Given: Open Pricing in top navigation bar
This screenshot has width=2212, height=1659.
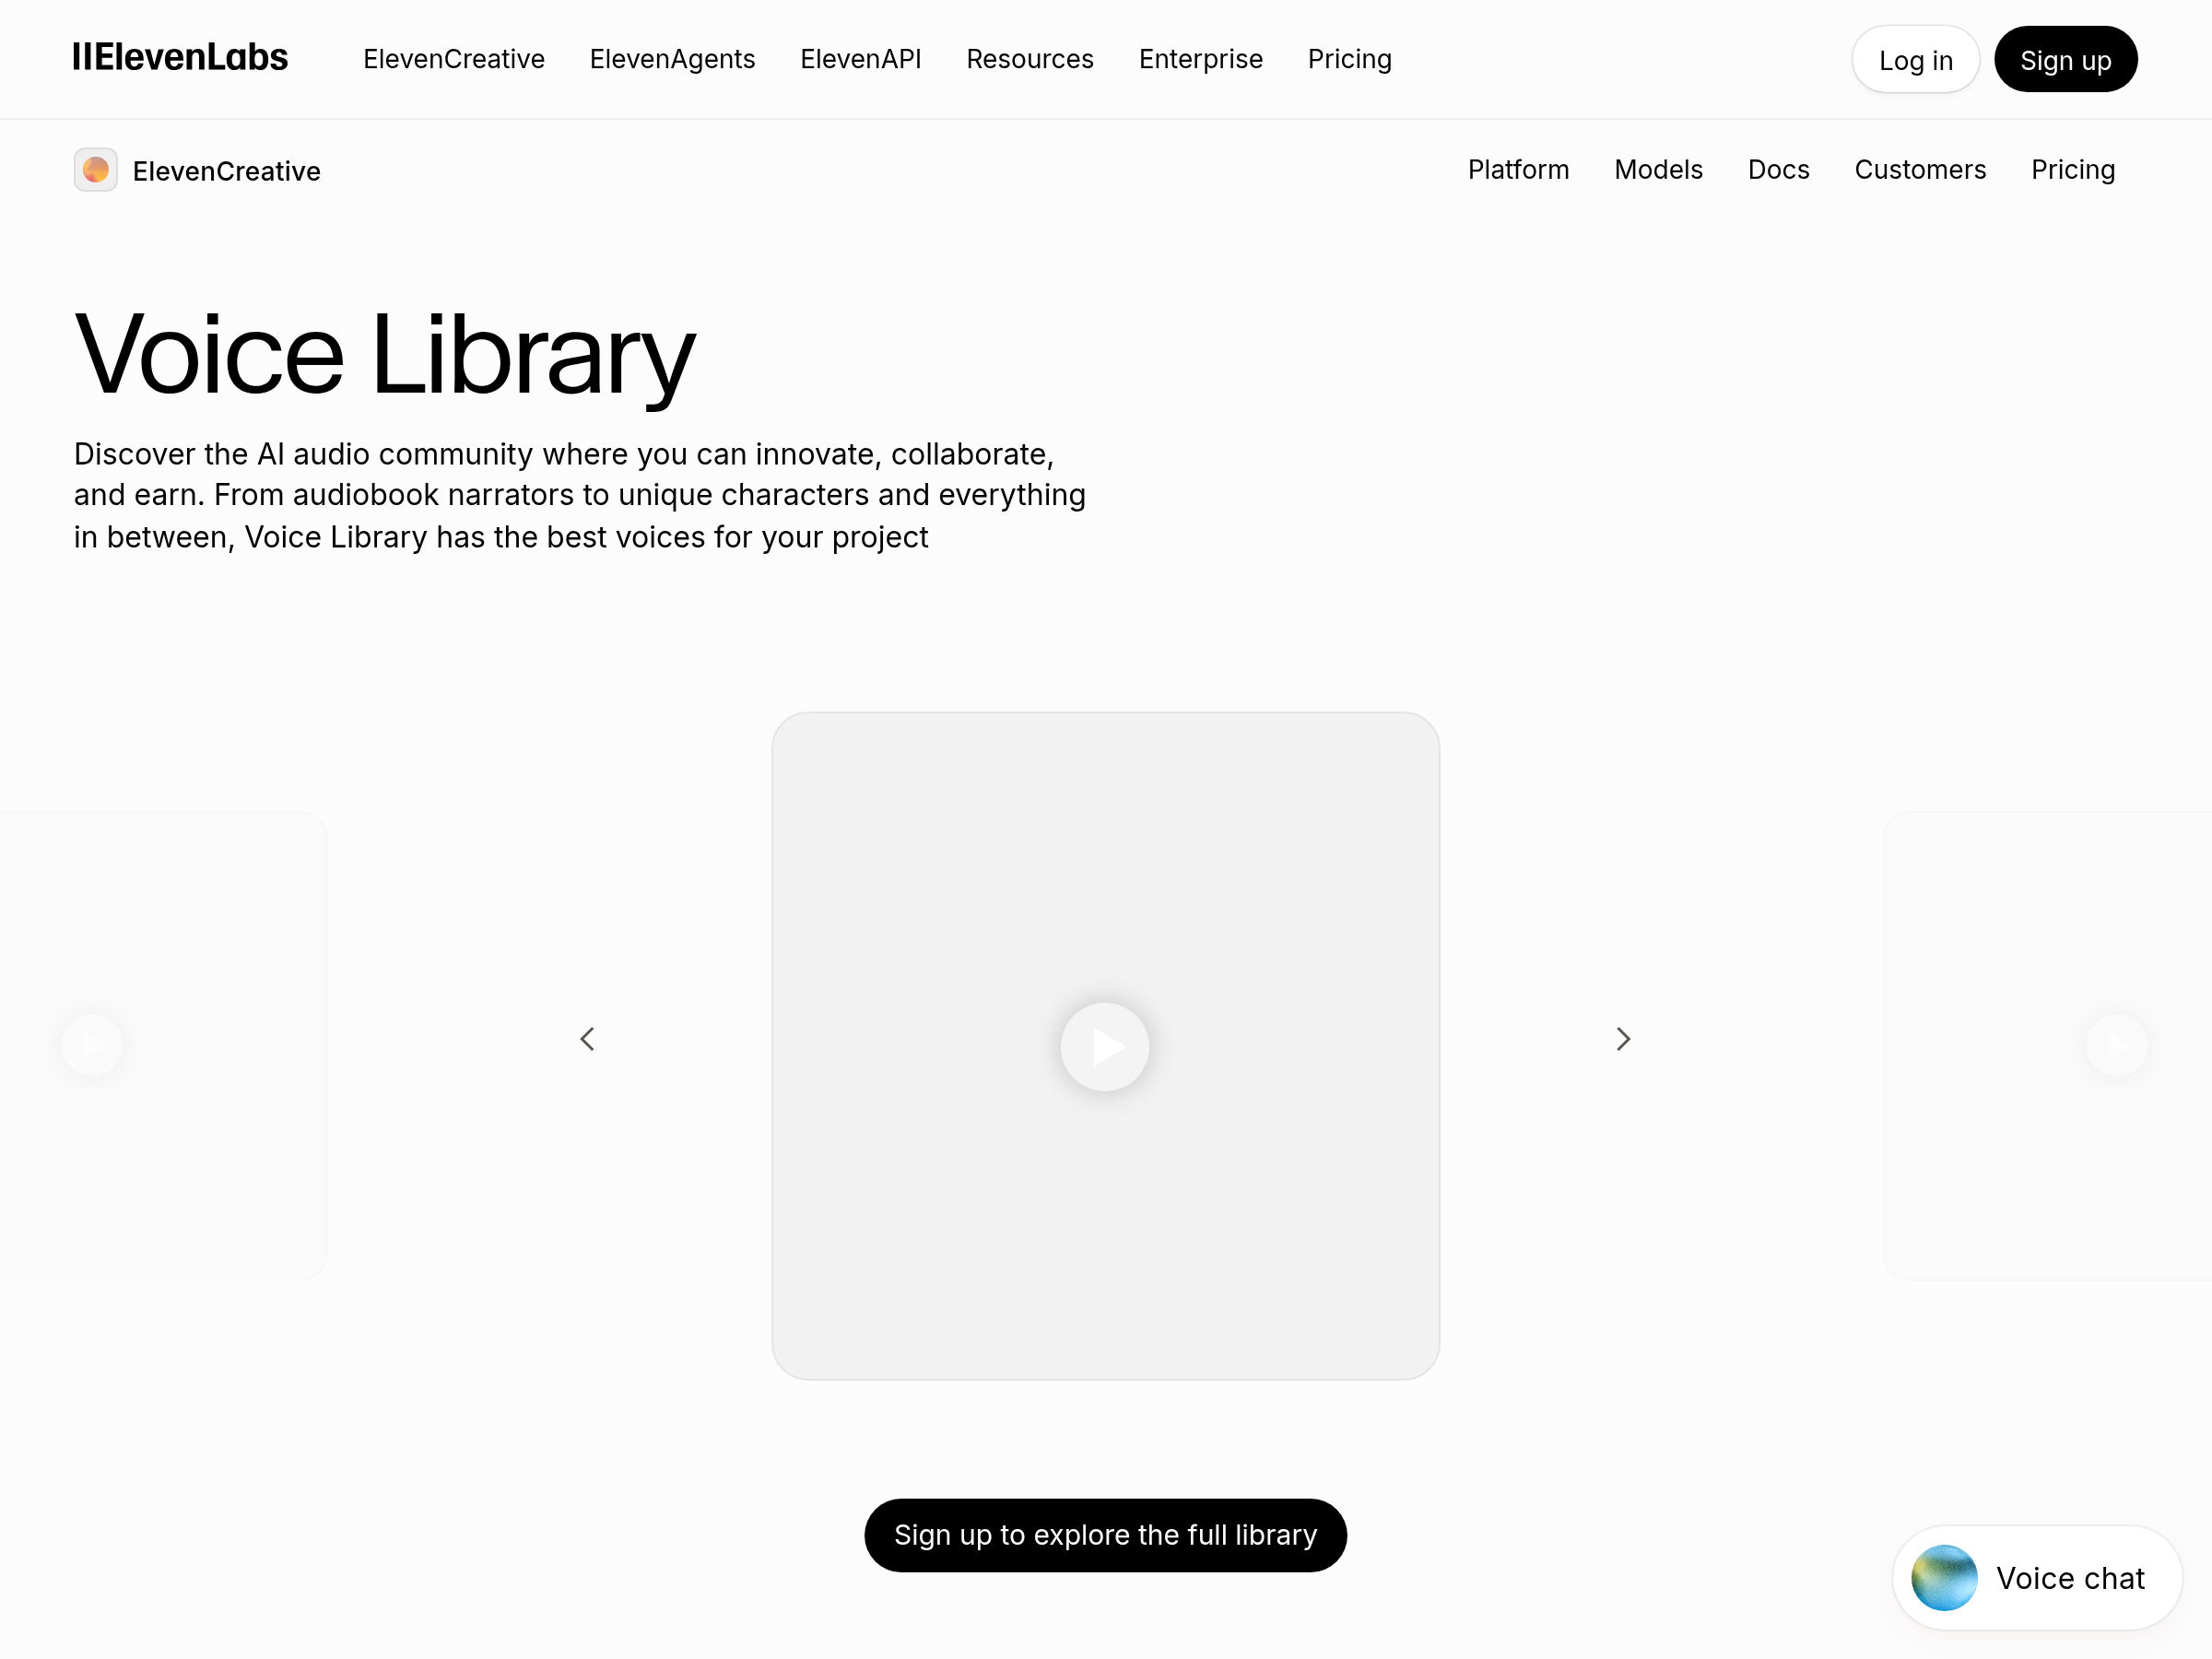Looking at the screenshot, I should pos(1350,59).
